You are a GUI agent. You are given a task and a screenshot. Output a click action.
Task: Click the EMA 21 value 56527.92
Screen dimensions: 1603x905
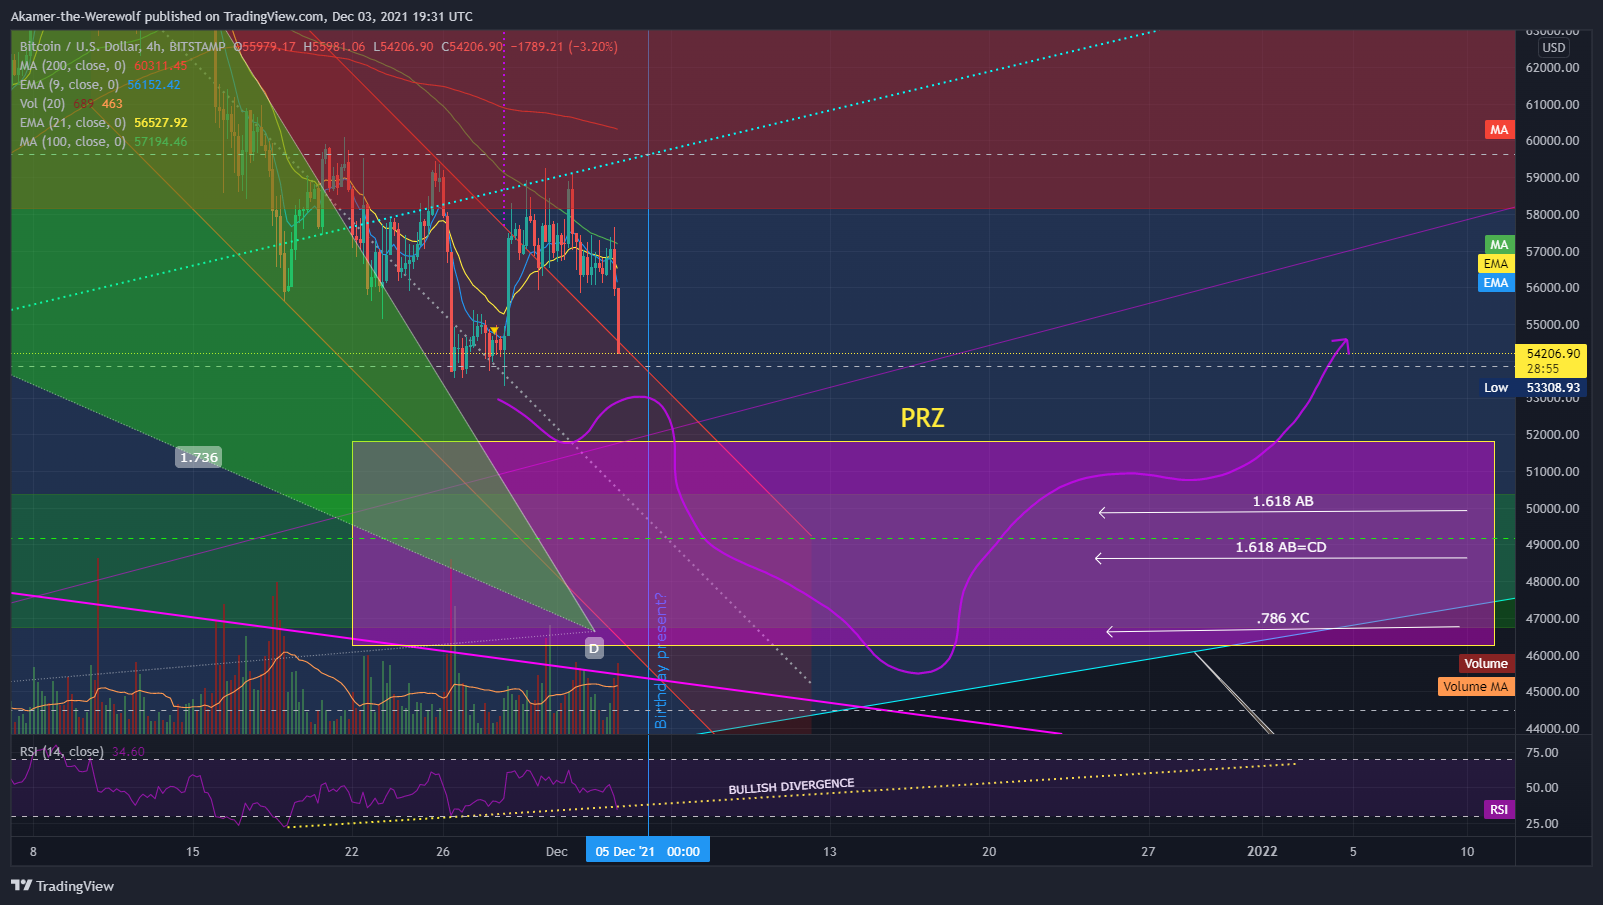tap(161, 123)
